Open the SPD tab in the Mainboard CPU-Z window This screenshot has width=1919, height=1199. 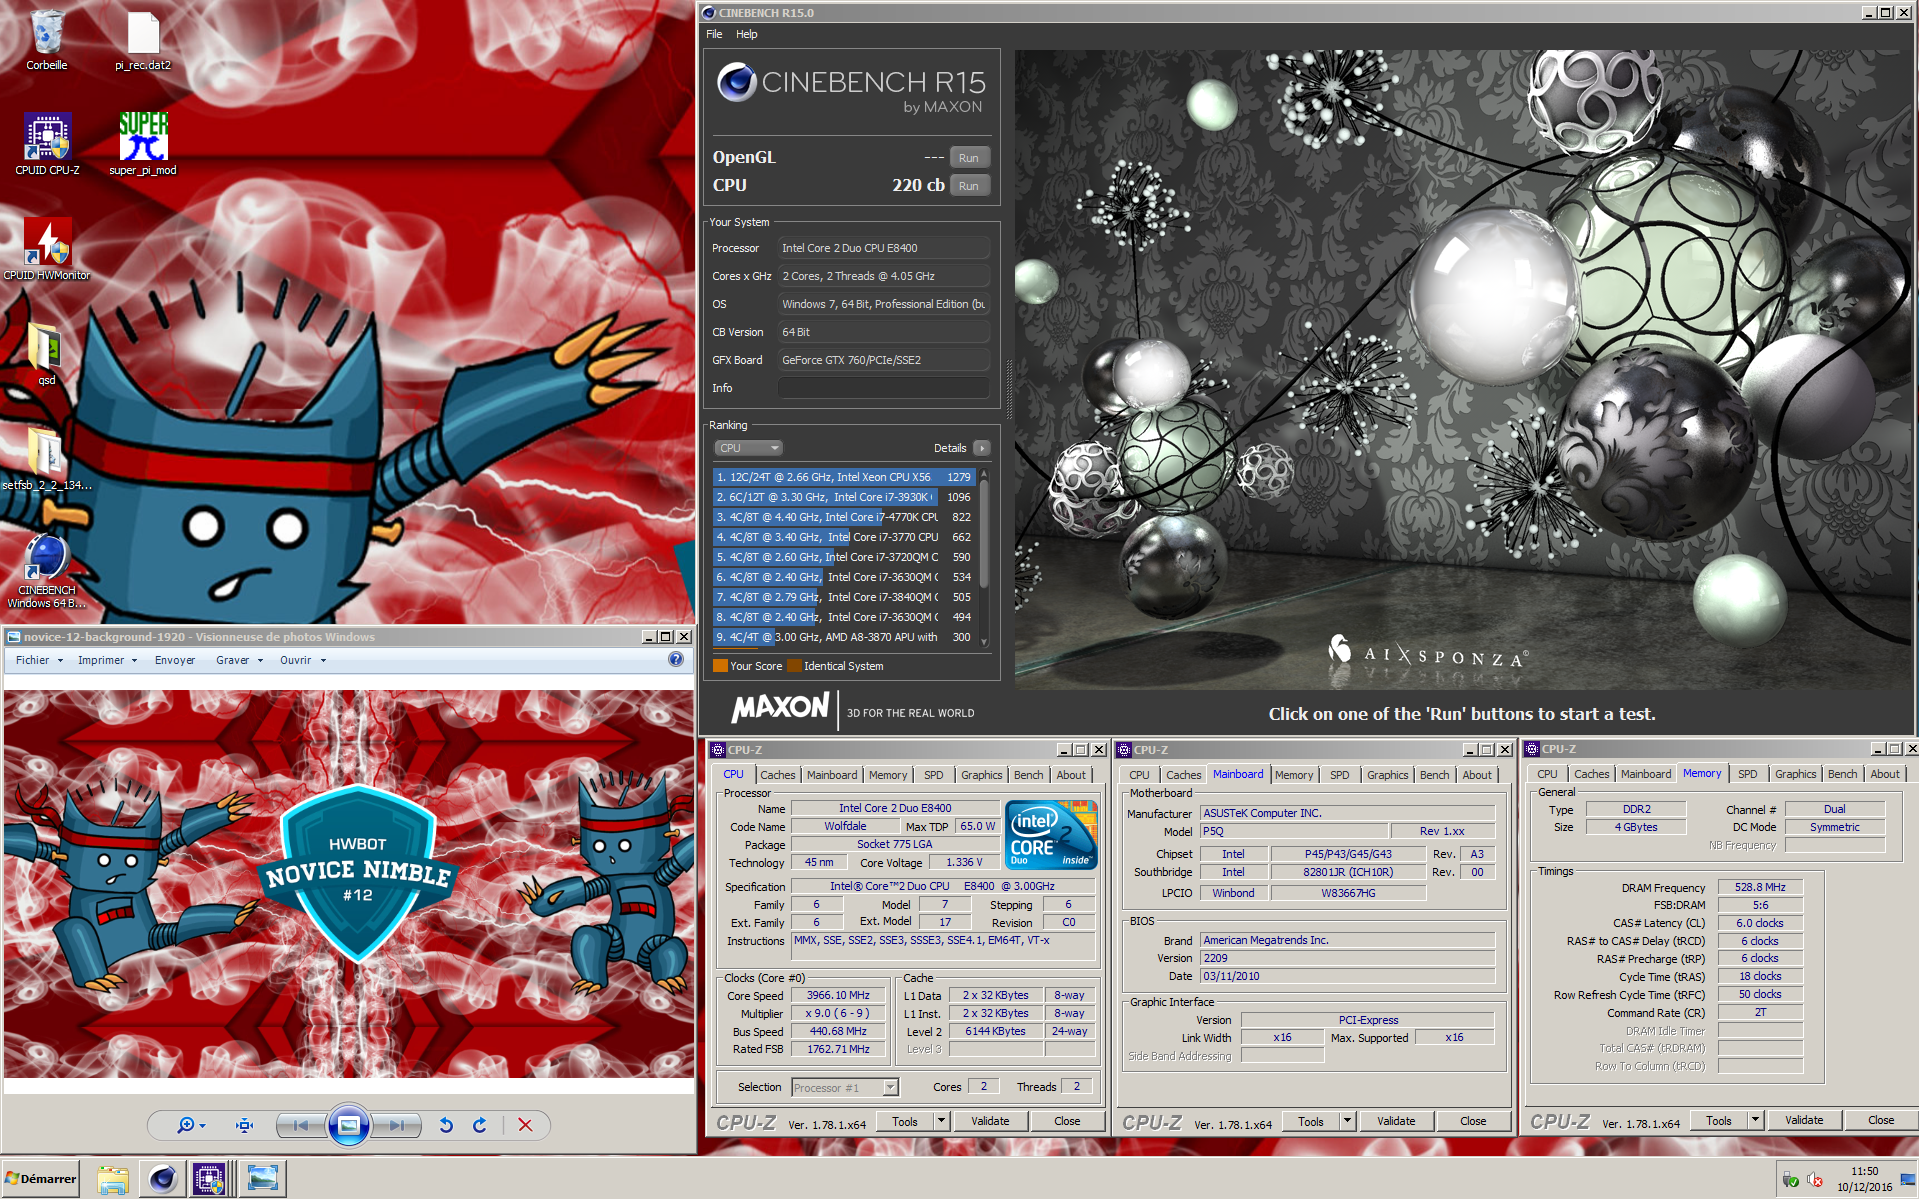tap(1339, 775)
